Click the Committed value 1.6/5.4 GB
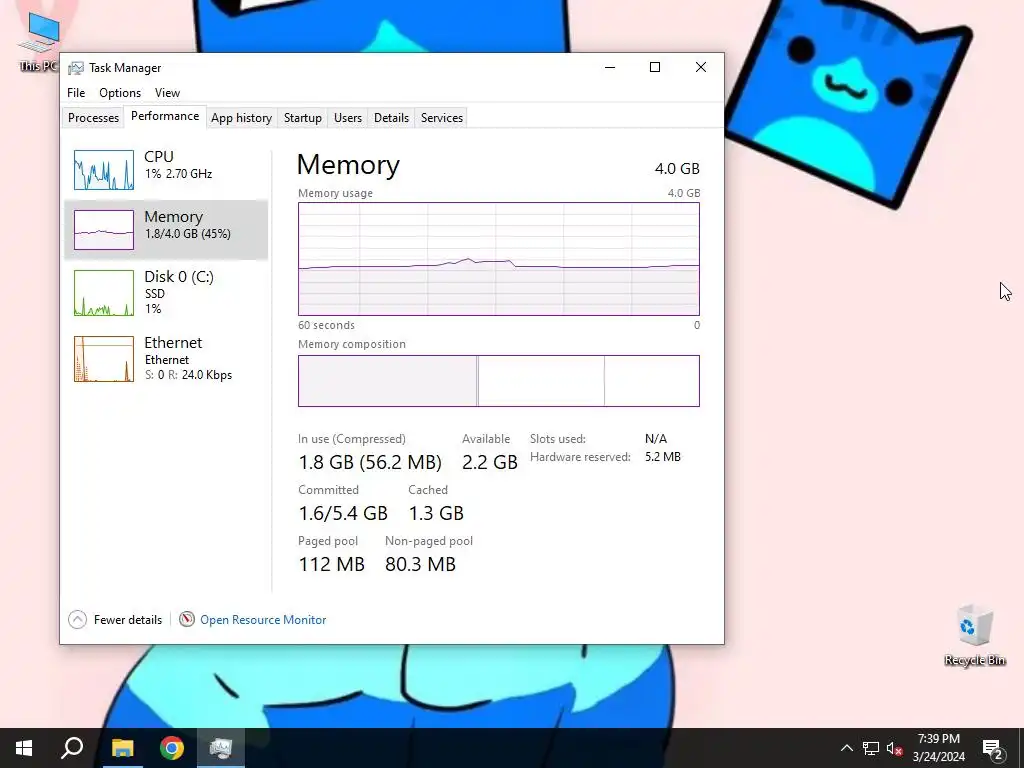 (x=343, y=513)
